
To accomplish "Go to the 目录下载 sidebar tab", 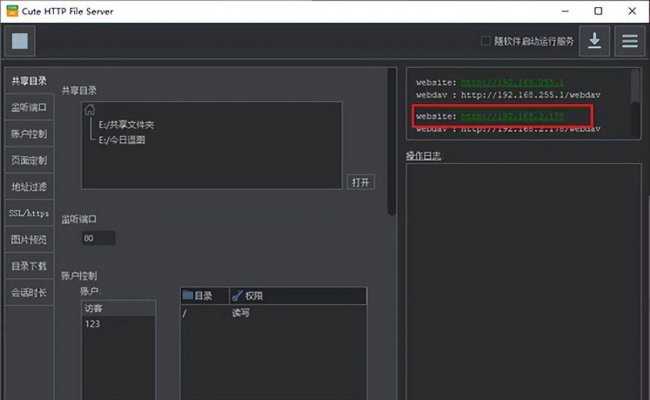I will tap(29, 266).
